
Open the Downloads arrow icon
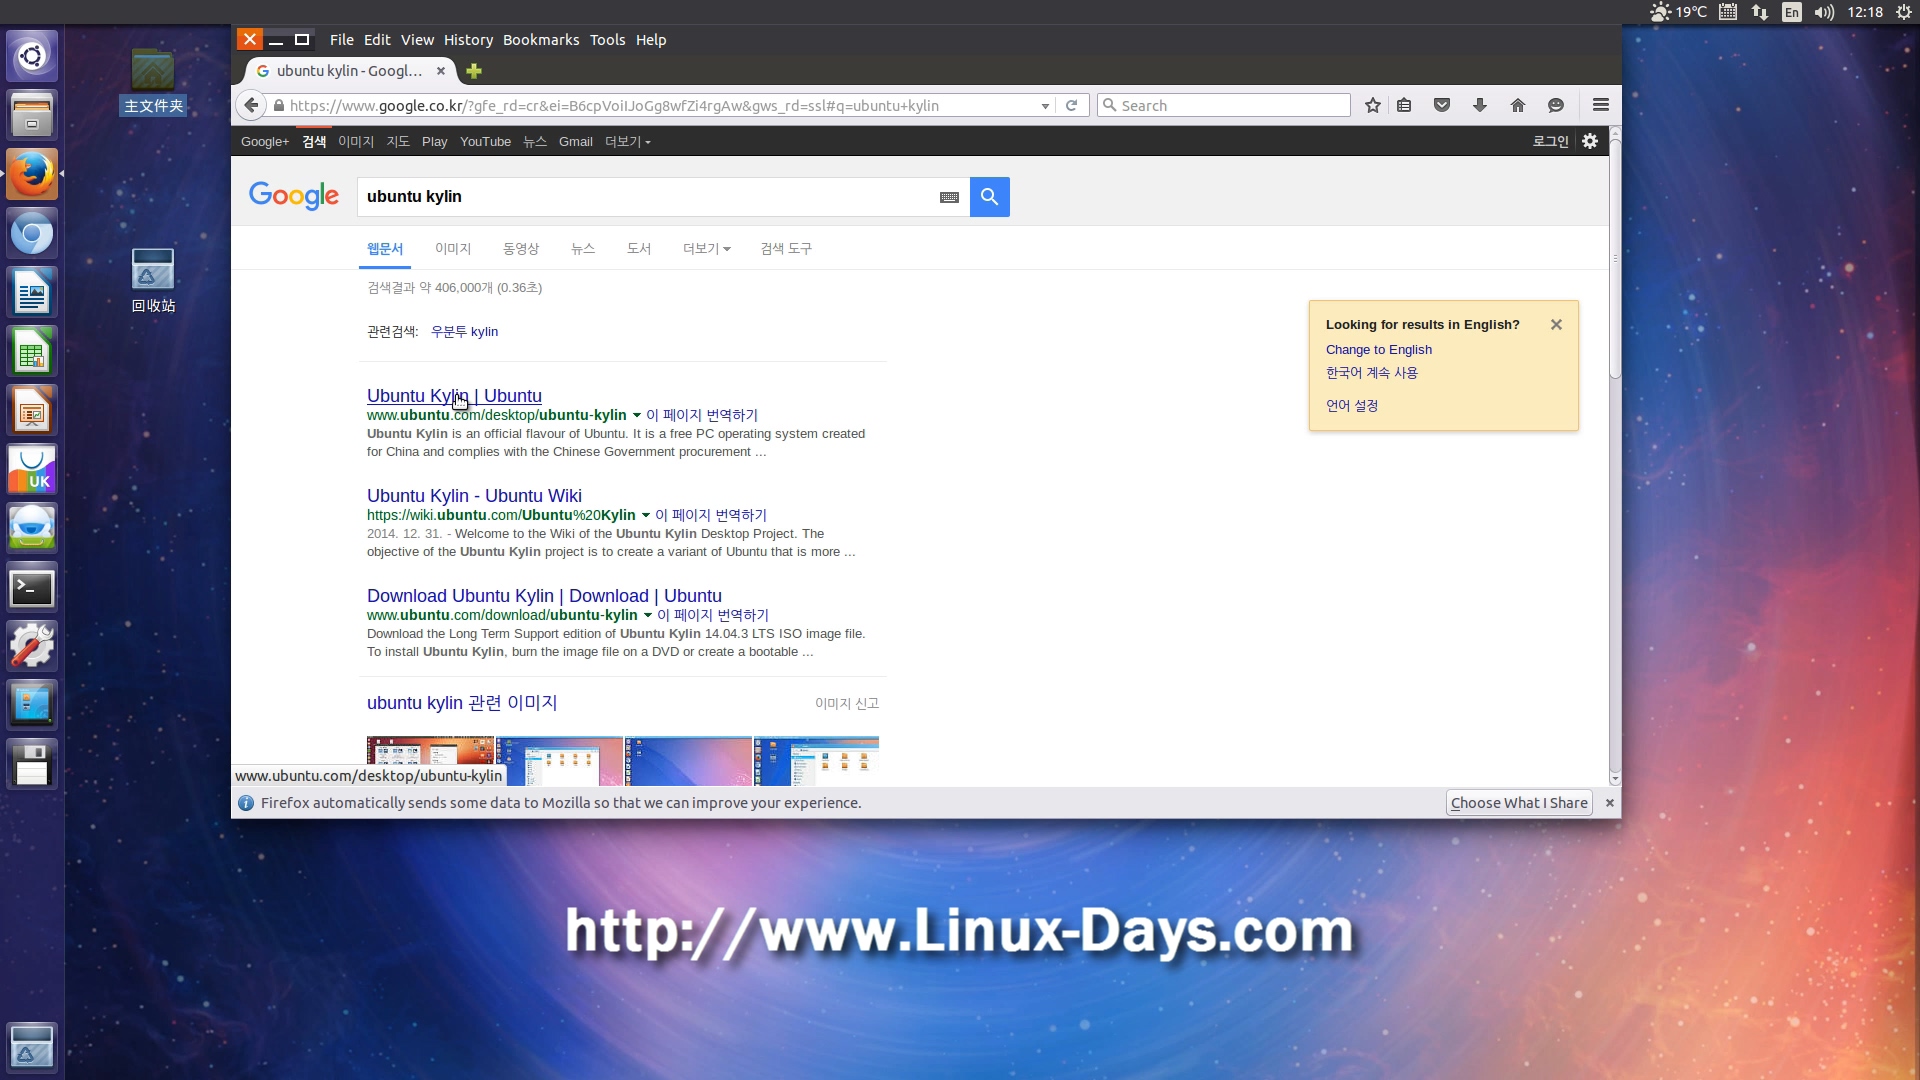[x=1480, y=105]
